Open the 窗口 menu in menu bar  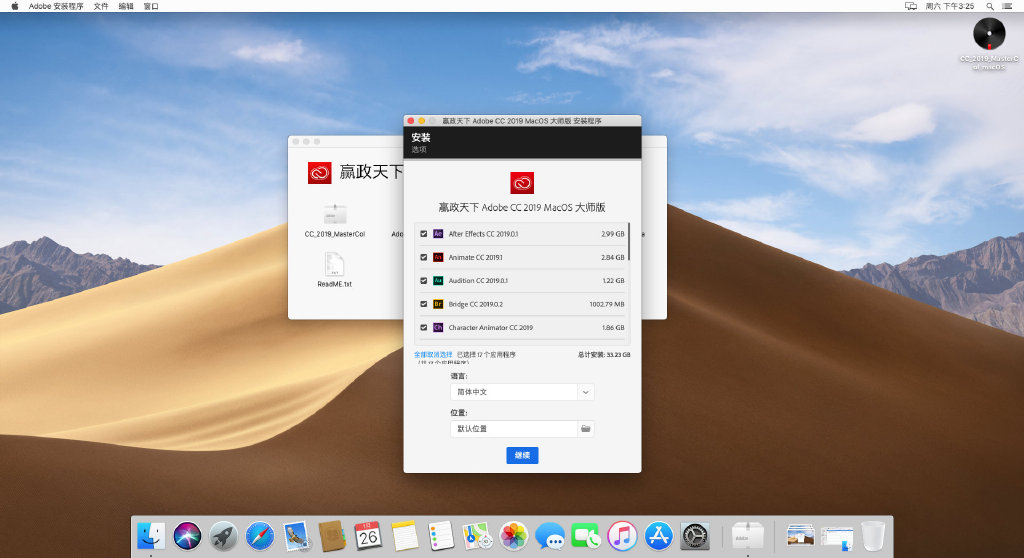tap(151, 6)
